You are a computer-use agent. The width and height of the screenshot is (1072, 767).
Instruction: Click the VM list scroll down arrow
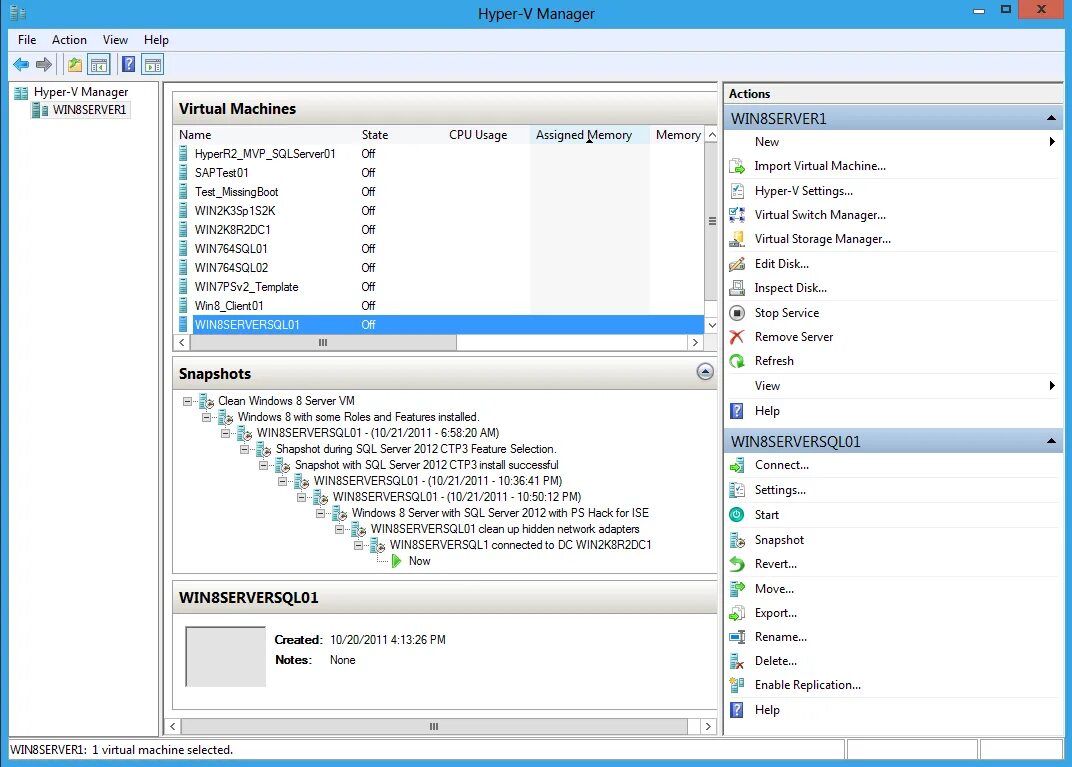coord(712,325)
